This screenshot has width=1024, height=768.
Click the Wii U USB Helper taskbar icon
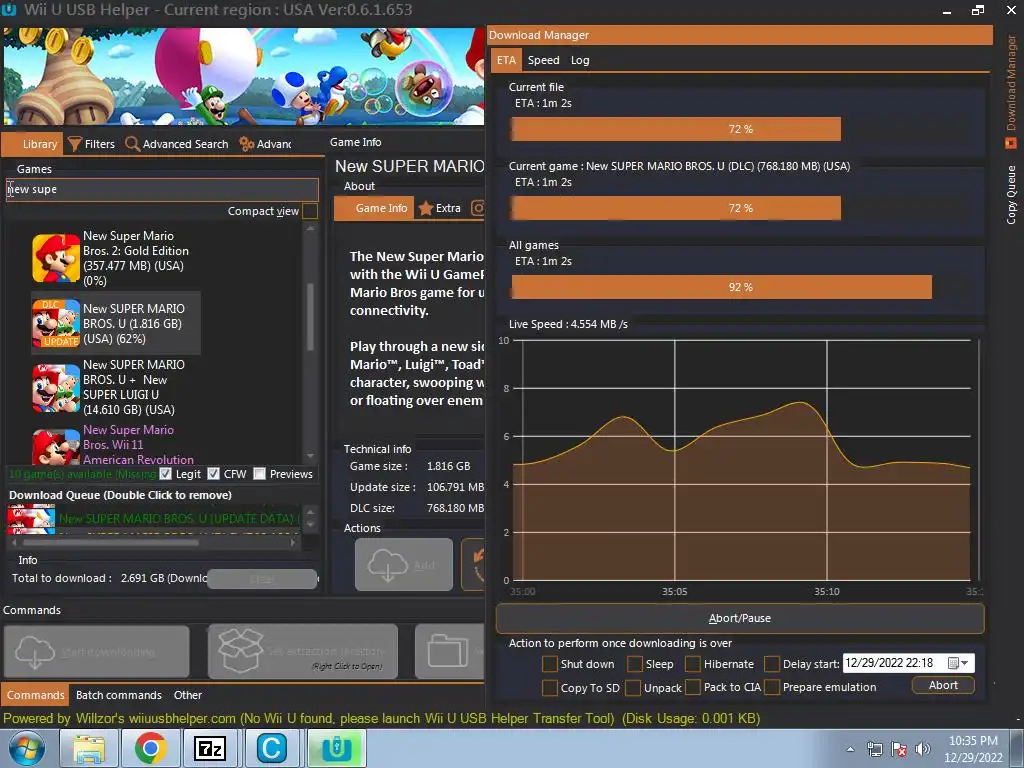(336, 748)
